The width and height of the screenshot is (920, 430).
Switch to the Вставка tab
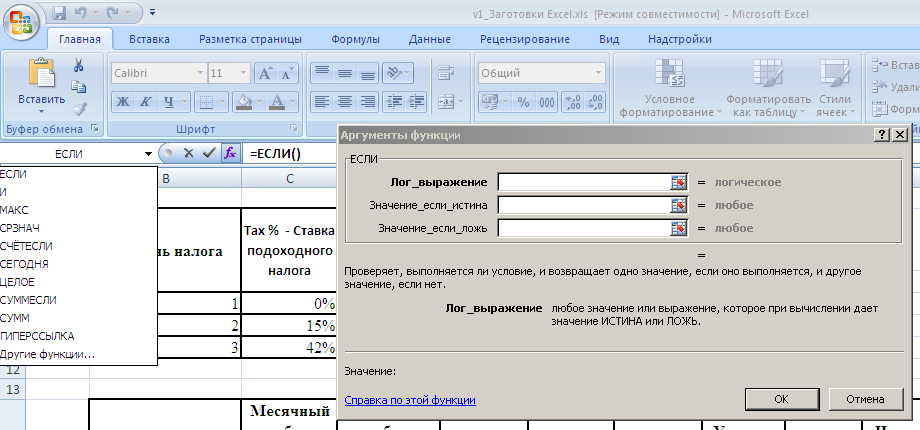(149, 39)
